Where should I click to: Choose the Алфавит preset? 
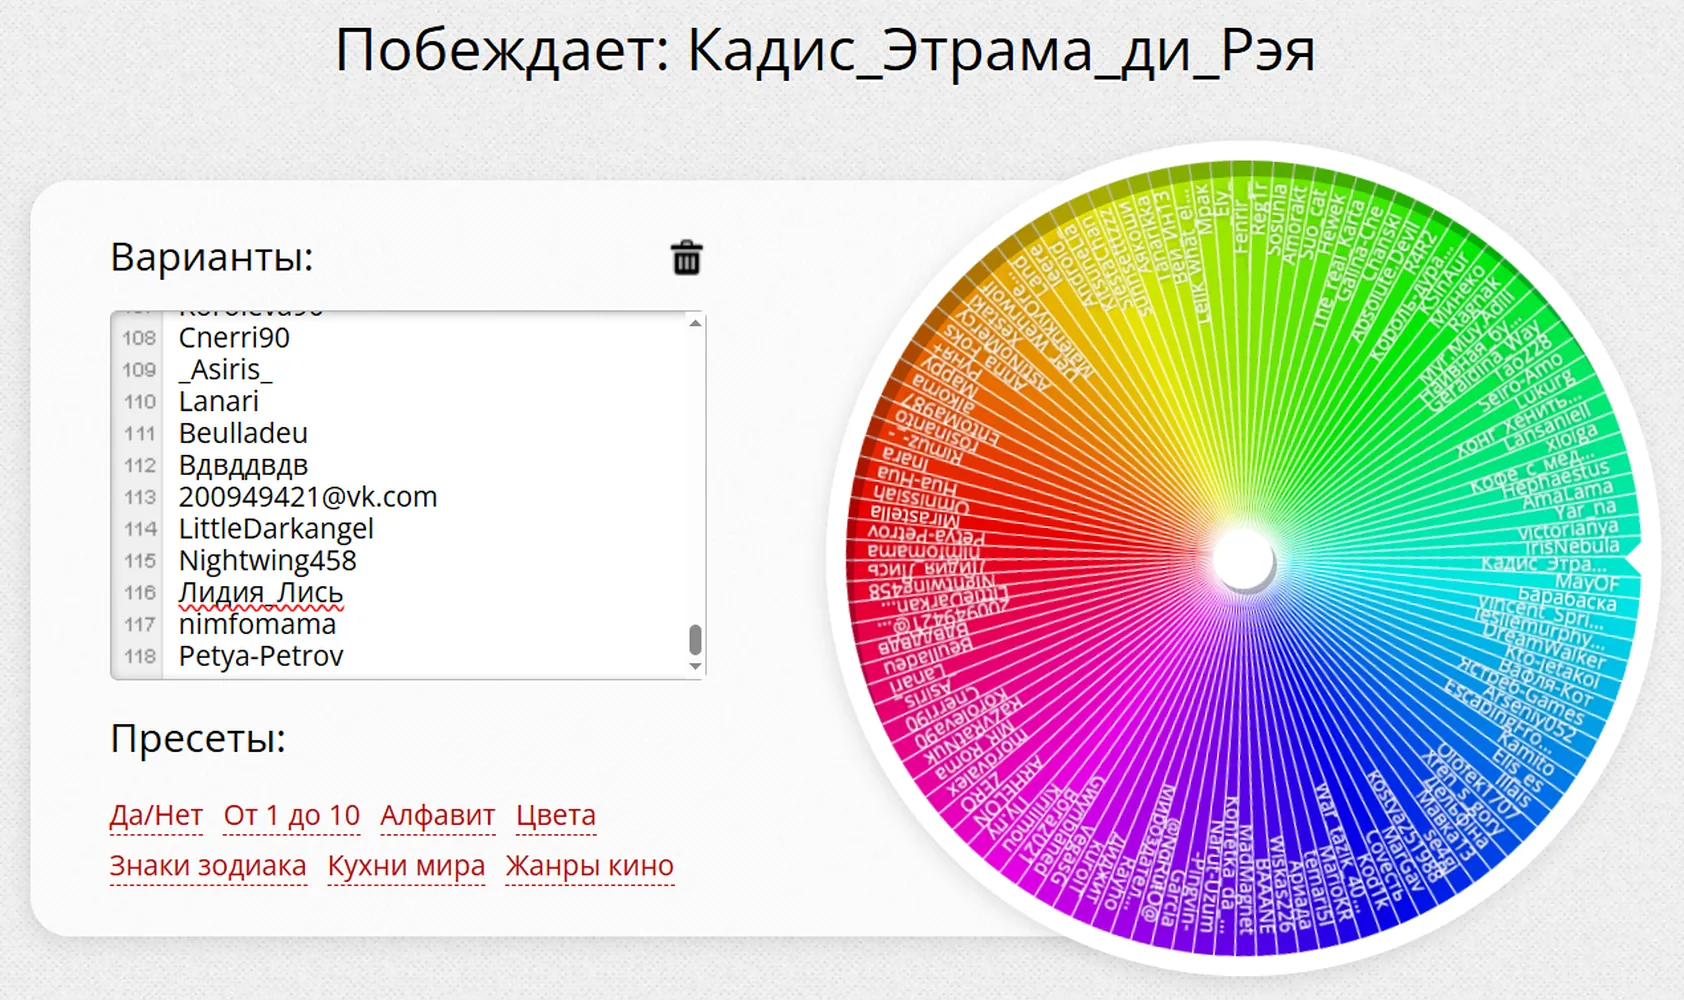click(x=437, y=815)
